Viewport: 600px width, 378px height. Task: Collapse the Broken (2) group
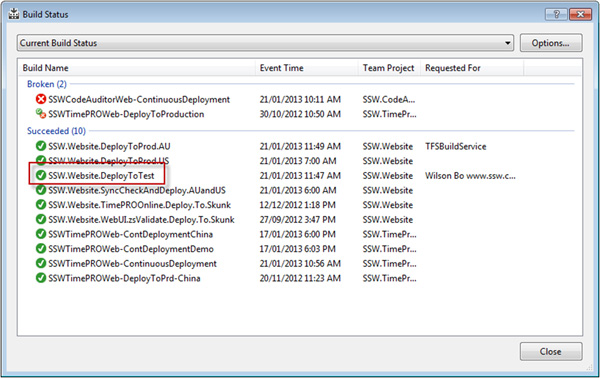point(47,84)
